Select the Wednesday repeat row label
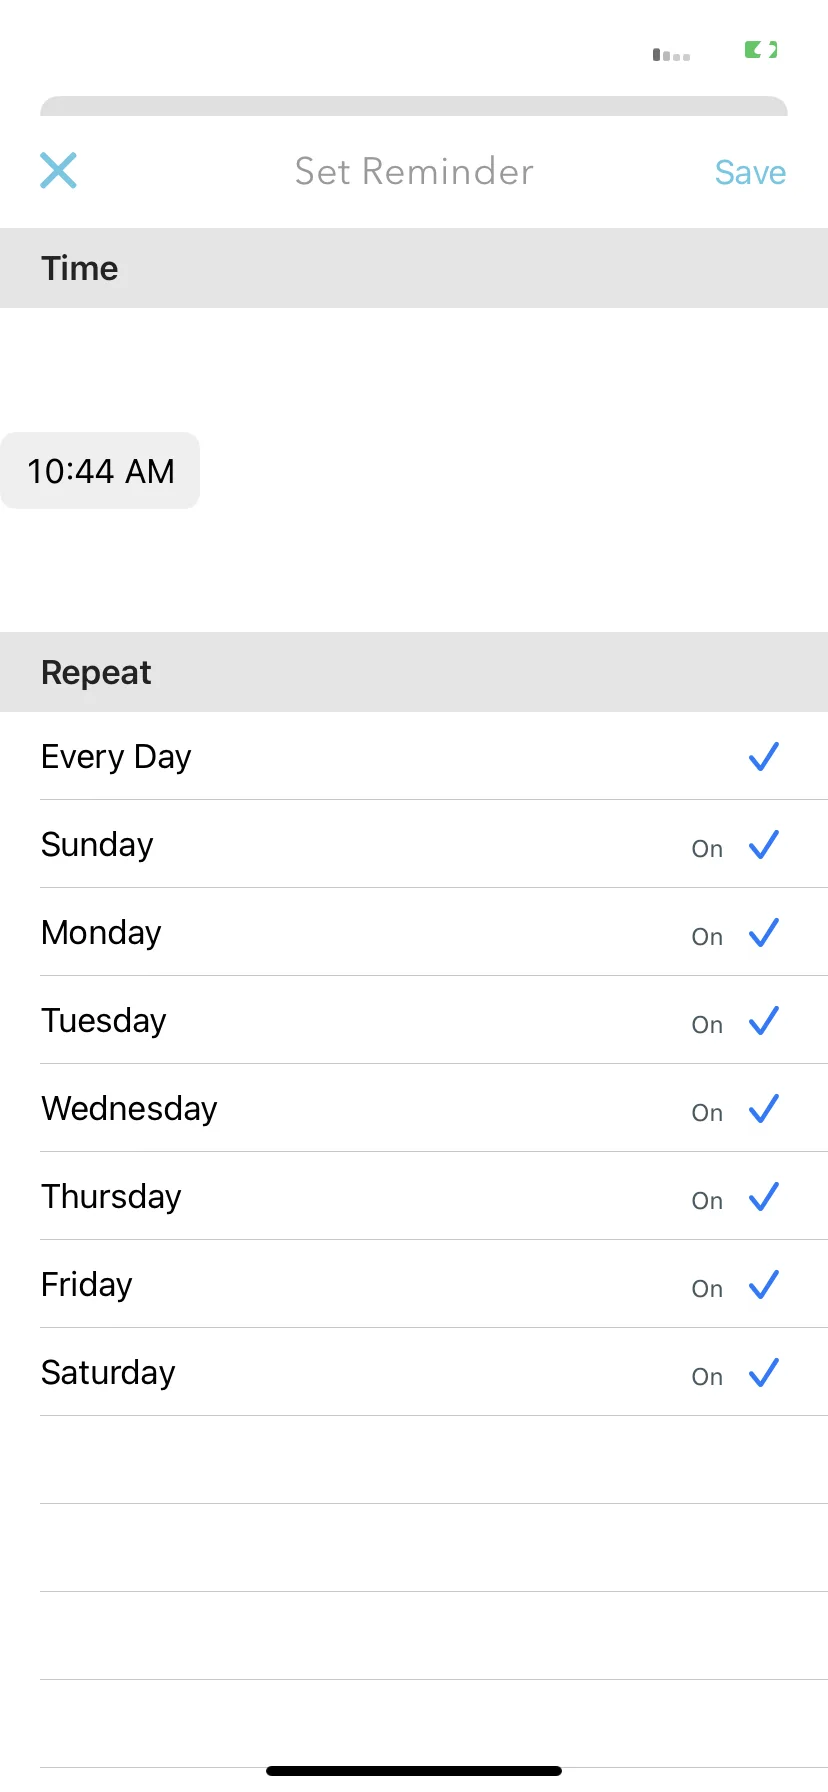This screenshot has width=828, height=1792. (x=129, y=1109)
